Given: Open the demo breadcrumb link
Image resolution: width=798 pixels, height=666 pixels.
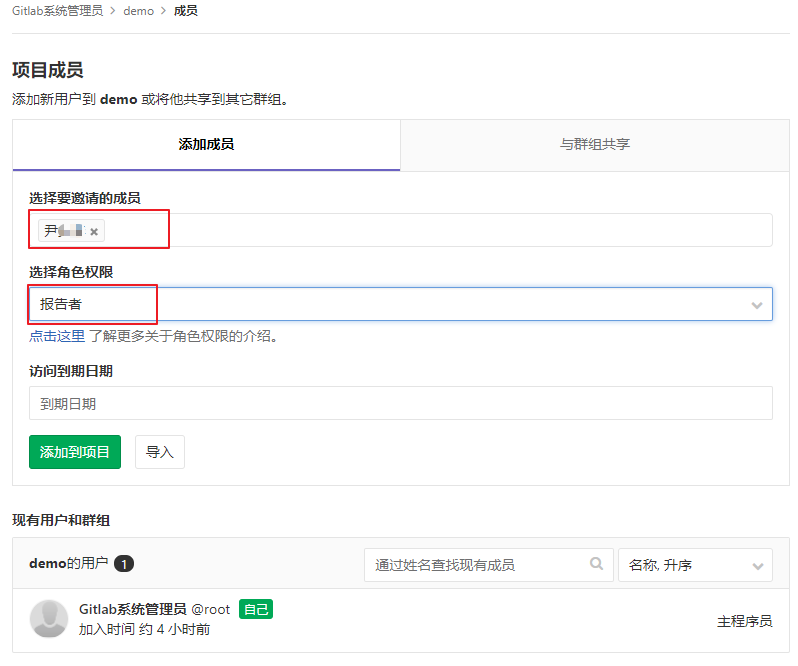Looking at the screenshot, I should pyautogui.click(x=139, y=11).
